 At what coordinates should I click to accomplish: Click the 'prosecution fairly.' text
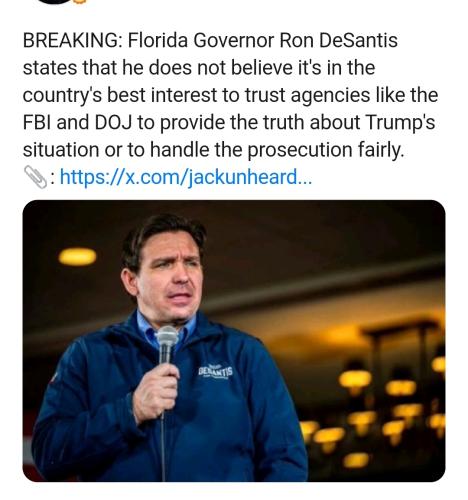click(325, 150)
